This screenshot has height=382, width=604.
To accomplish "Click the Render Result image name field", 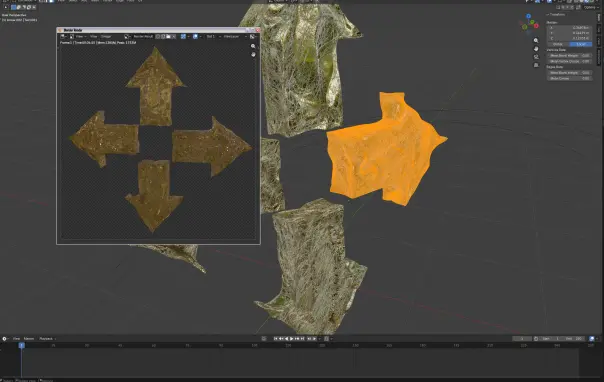I will click(x=143, y=37).
